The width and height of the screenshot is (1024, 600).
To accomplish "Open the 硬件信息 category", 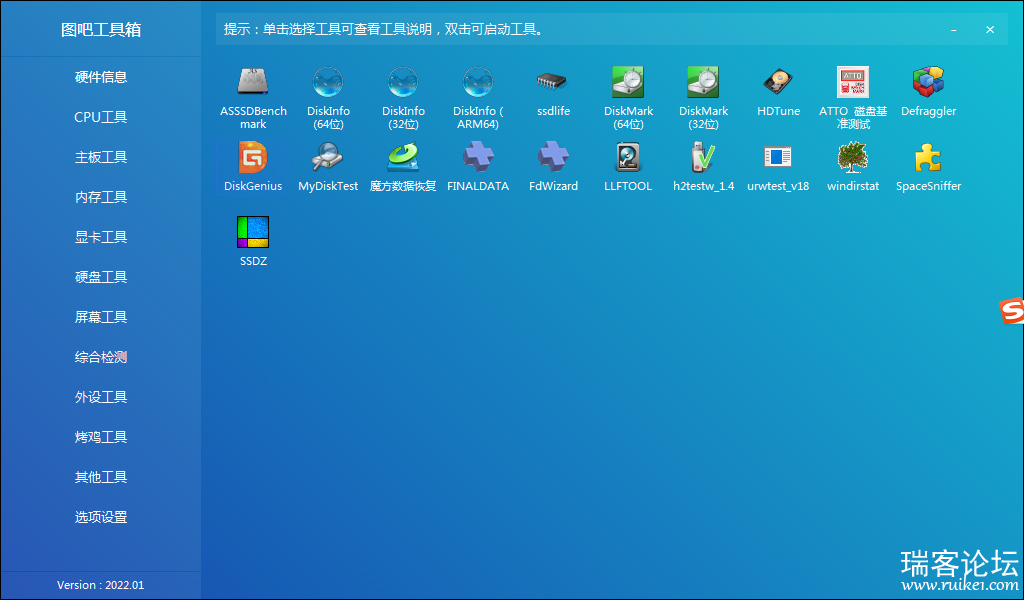I will [101, 77].
